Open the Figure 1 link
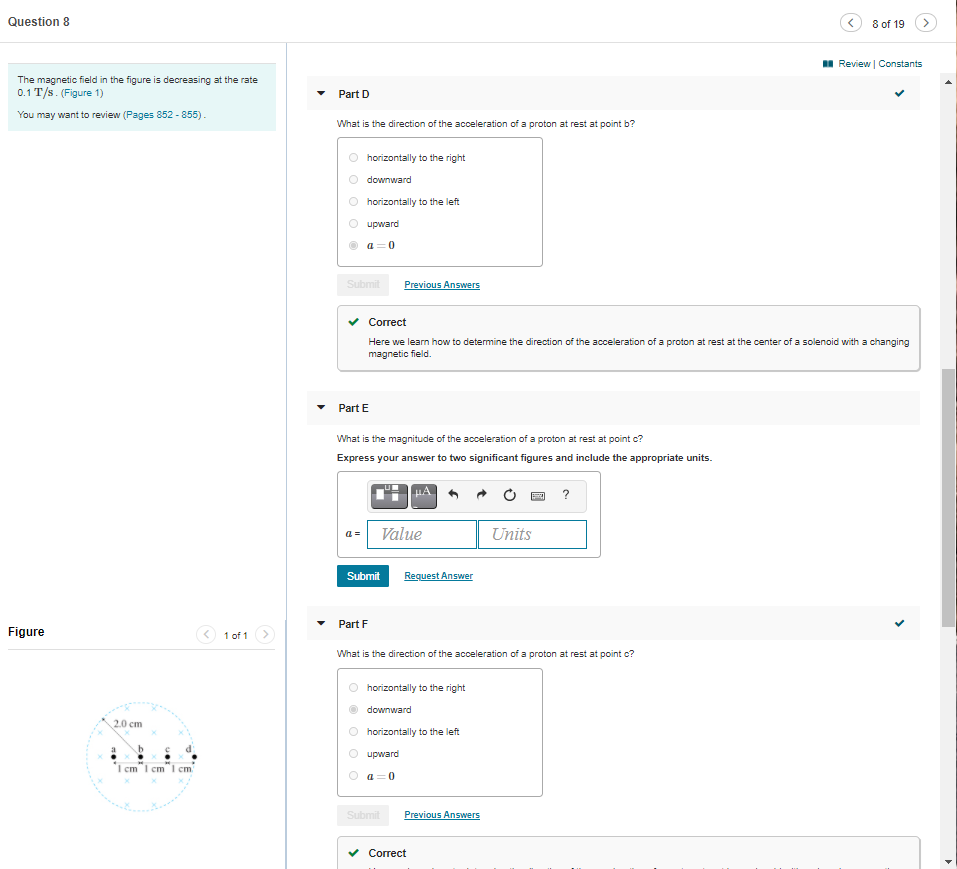The width and height of the screenshot is (957, 869). coord(82,93)
